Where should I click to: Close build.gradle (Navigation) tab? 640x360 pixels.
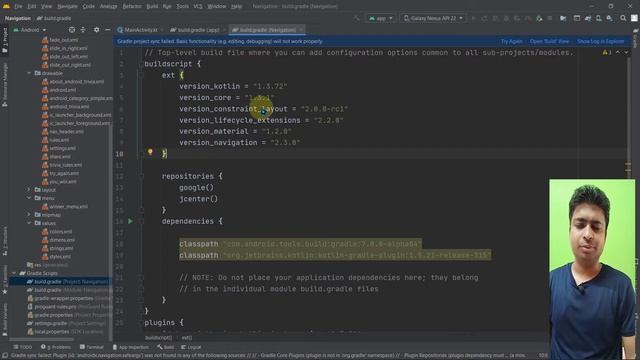pyautogui.click(x=301, y=30)
